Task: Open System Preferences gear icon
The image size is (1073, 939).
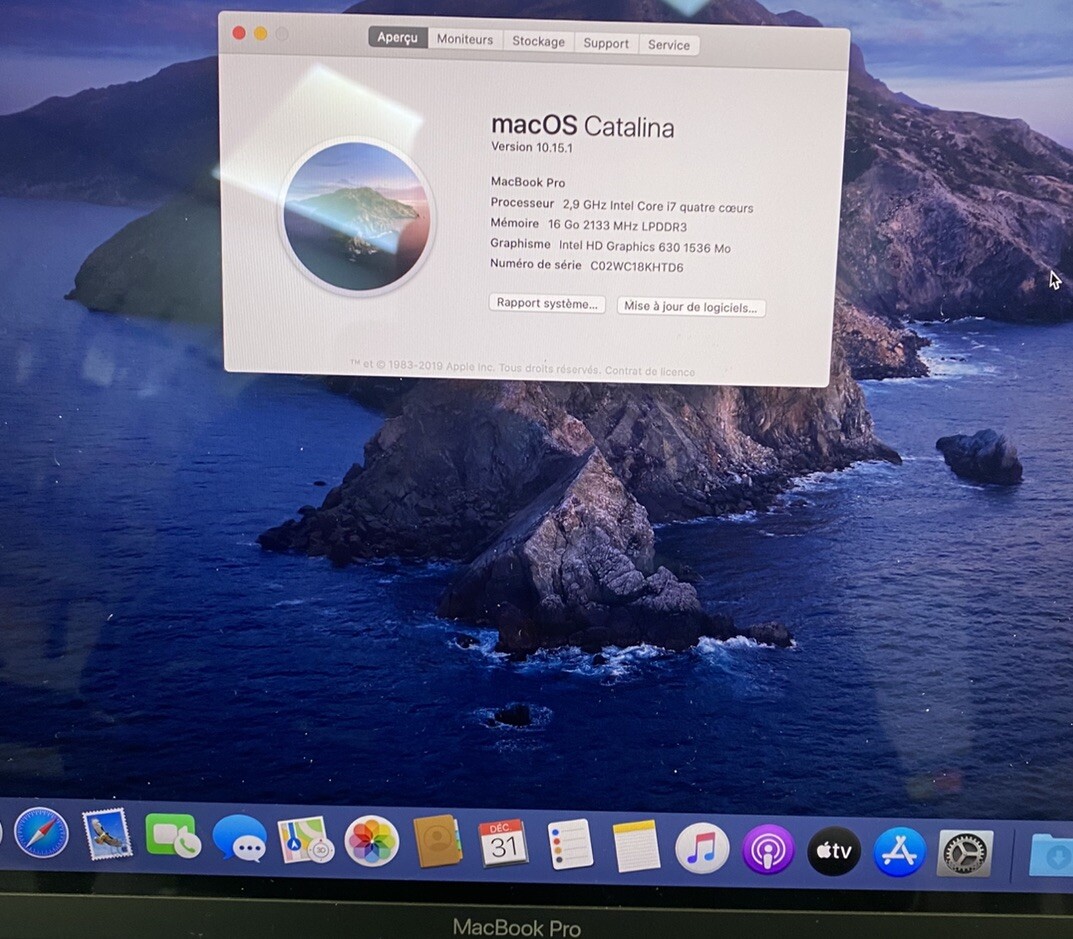Action: point(965,853)
